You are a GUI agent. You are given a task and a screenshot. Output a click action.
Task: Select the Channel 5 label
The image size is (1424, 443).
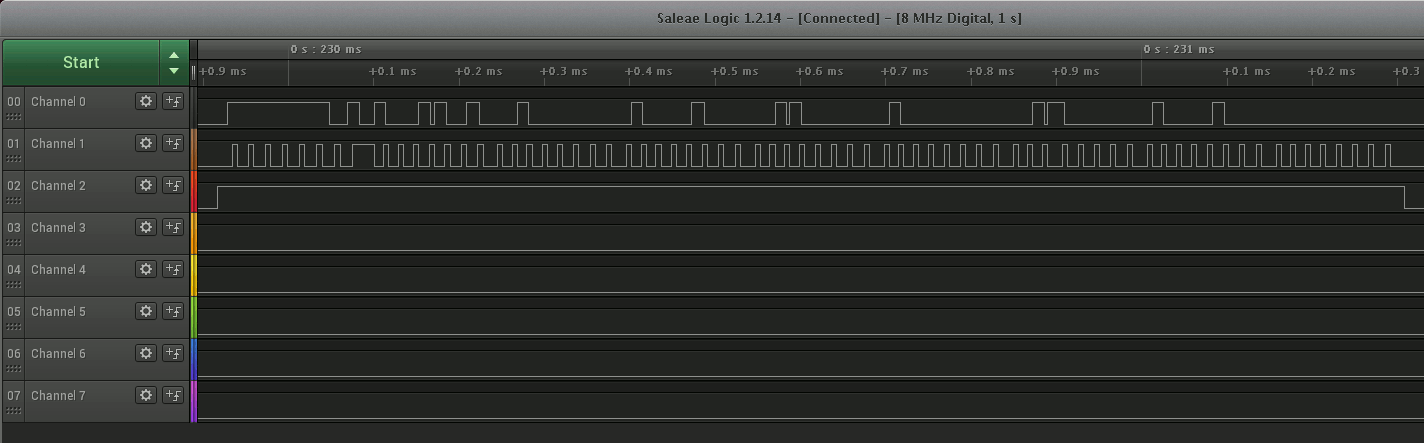tap(58, 312)
